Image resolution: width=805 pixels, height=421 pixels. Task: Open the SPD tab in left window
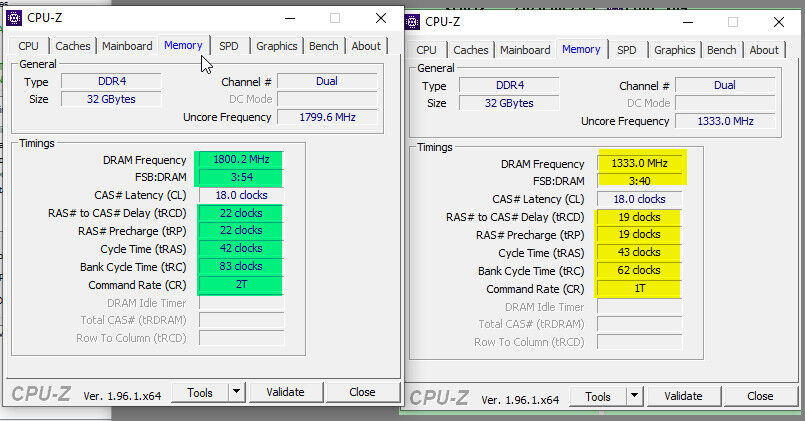228,46
